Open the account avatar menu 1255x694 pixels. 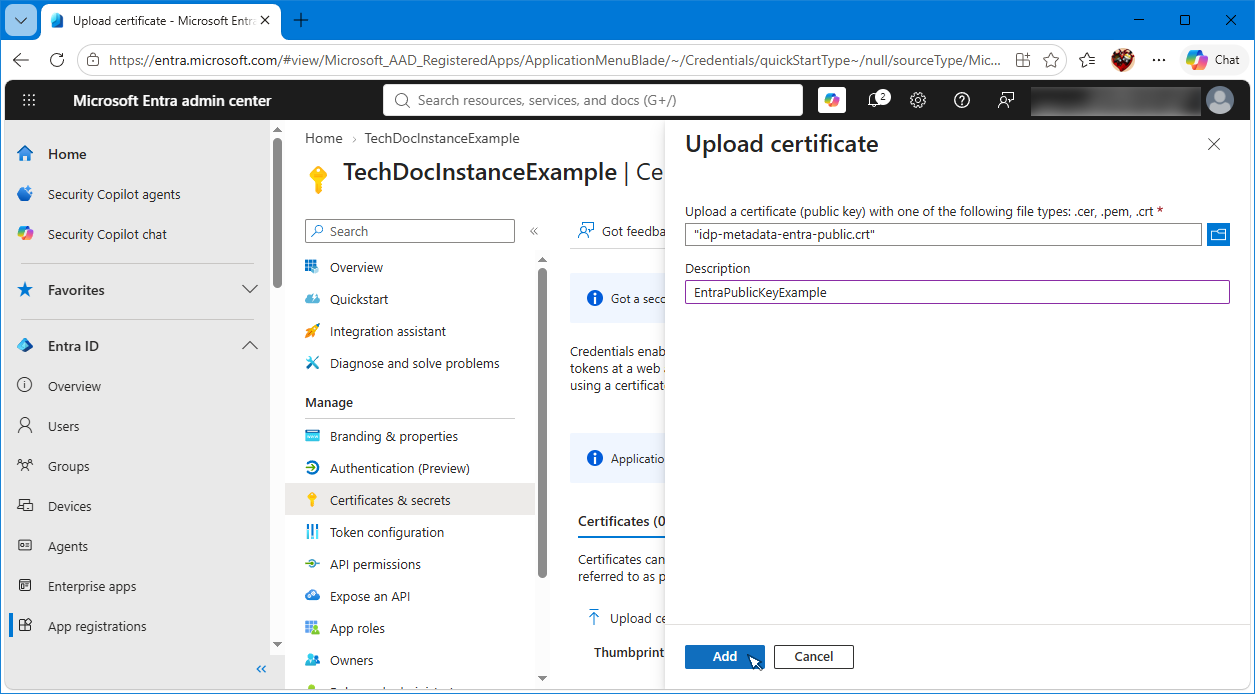(1220, 100)
